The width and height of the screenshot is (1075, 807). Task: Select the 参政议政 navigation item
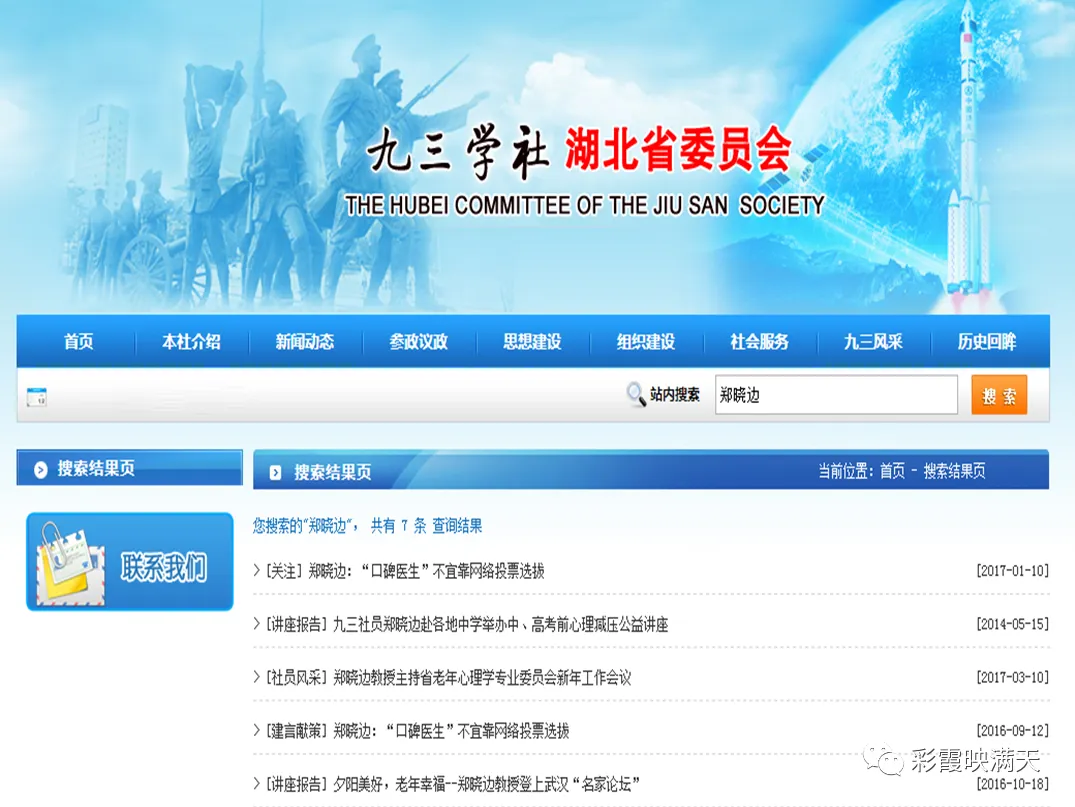(419, 342)
